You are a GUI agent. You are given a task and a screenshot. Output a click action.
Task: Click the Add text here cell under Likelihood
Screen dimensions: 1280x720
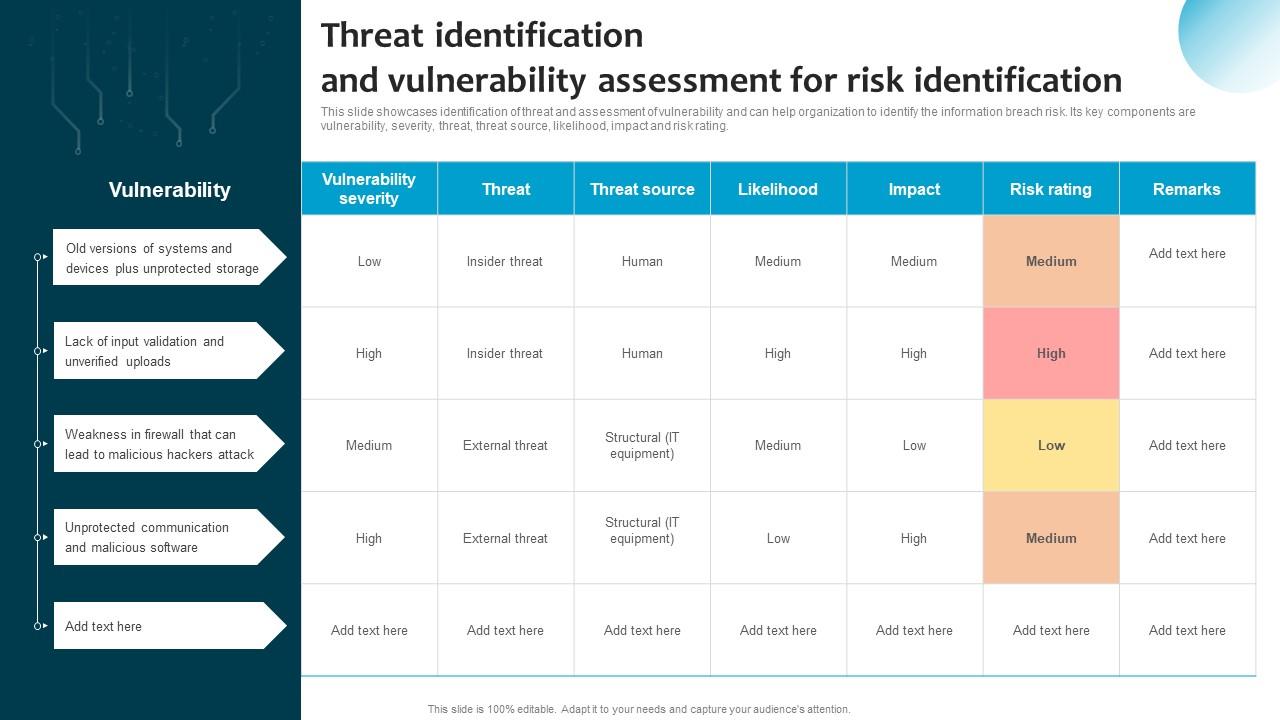click(x=778, y=630)
